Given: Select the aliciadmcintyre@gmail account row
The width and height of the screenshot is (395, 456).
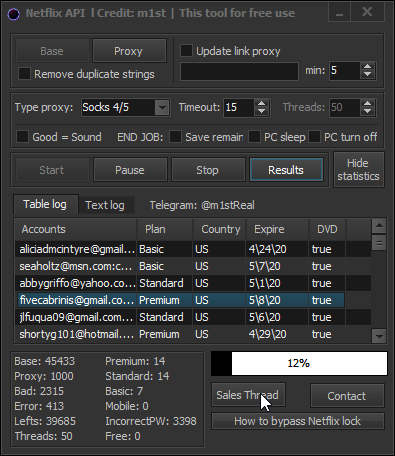Looking at the screenshot, I should tap(193, 249).
